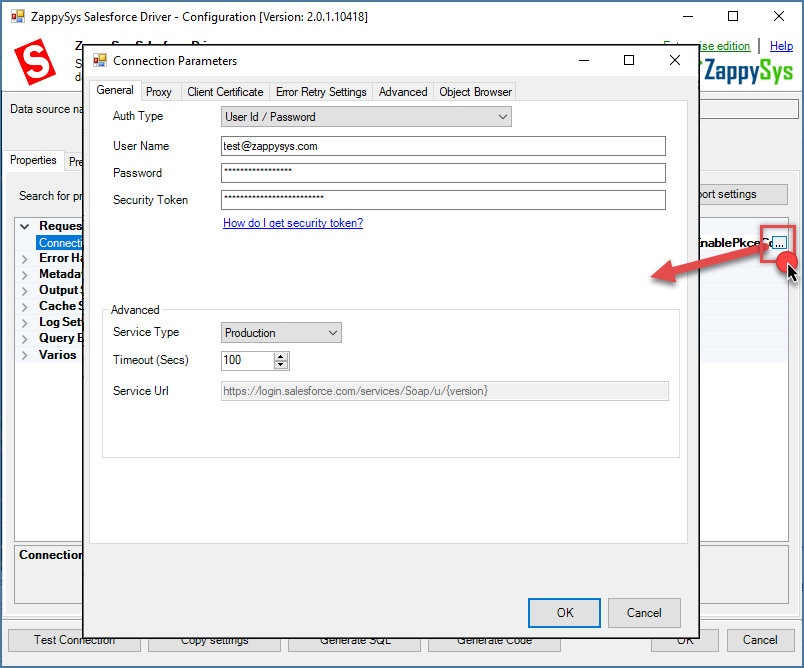804x668 pixels.
Task: Click the User Name input field
Action: tap(443, 146)
